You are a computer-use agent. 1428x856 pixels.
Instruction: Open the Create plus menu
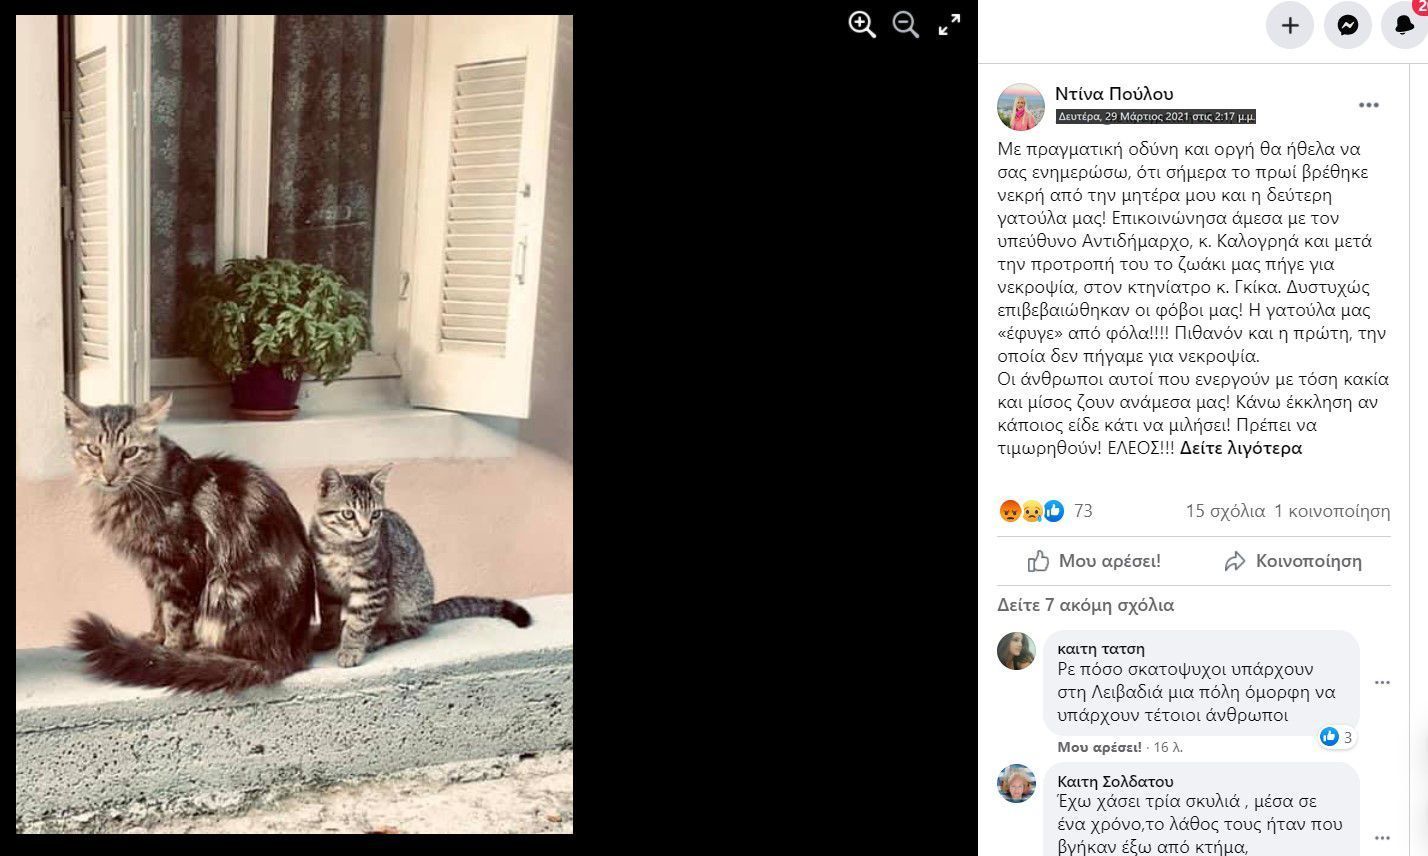[1290, 26]
